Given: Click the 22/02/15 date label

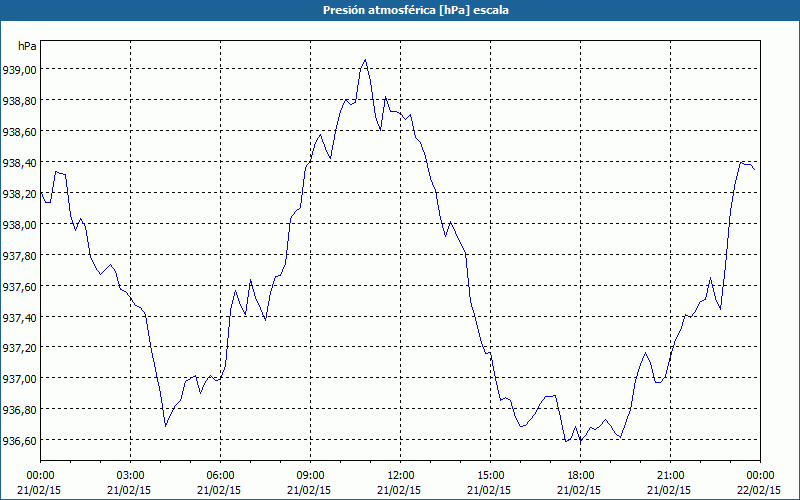Looking at the screenshot, I should (760, 490).
